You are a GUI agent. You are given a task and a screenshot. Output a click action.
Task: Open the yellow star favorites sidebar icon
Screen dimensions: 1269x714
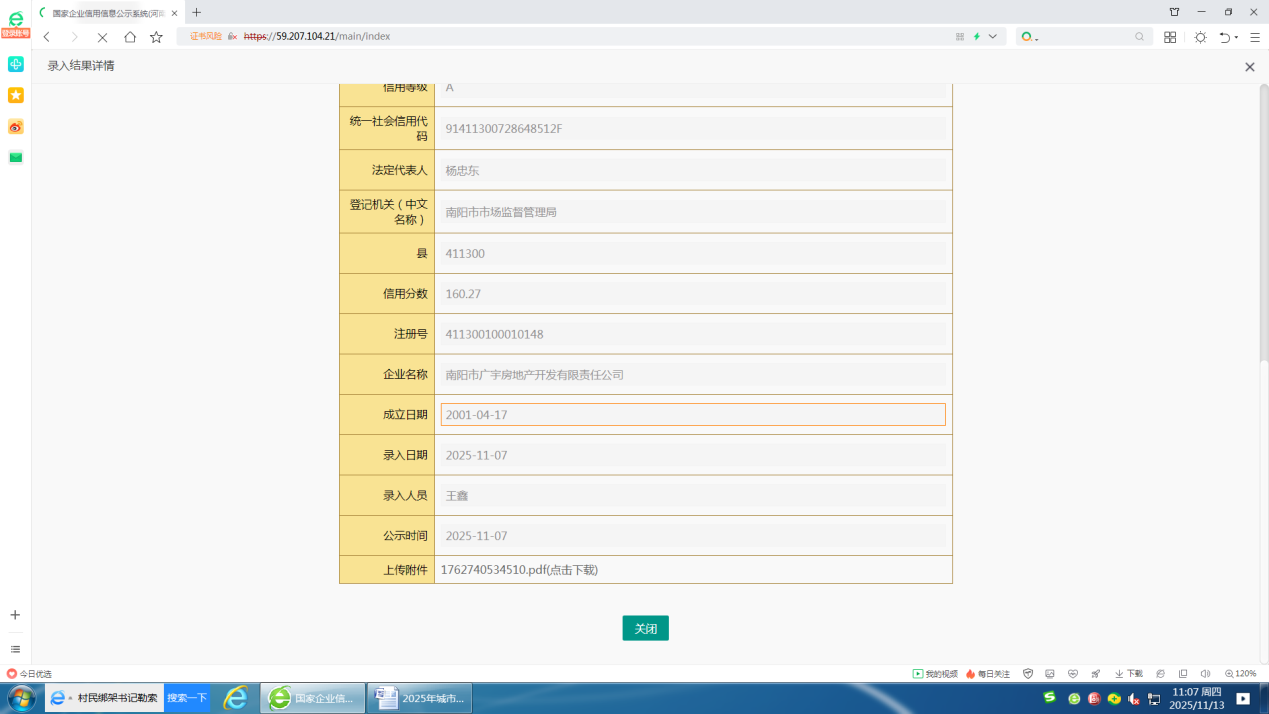[x=15, y=95]
